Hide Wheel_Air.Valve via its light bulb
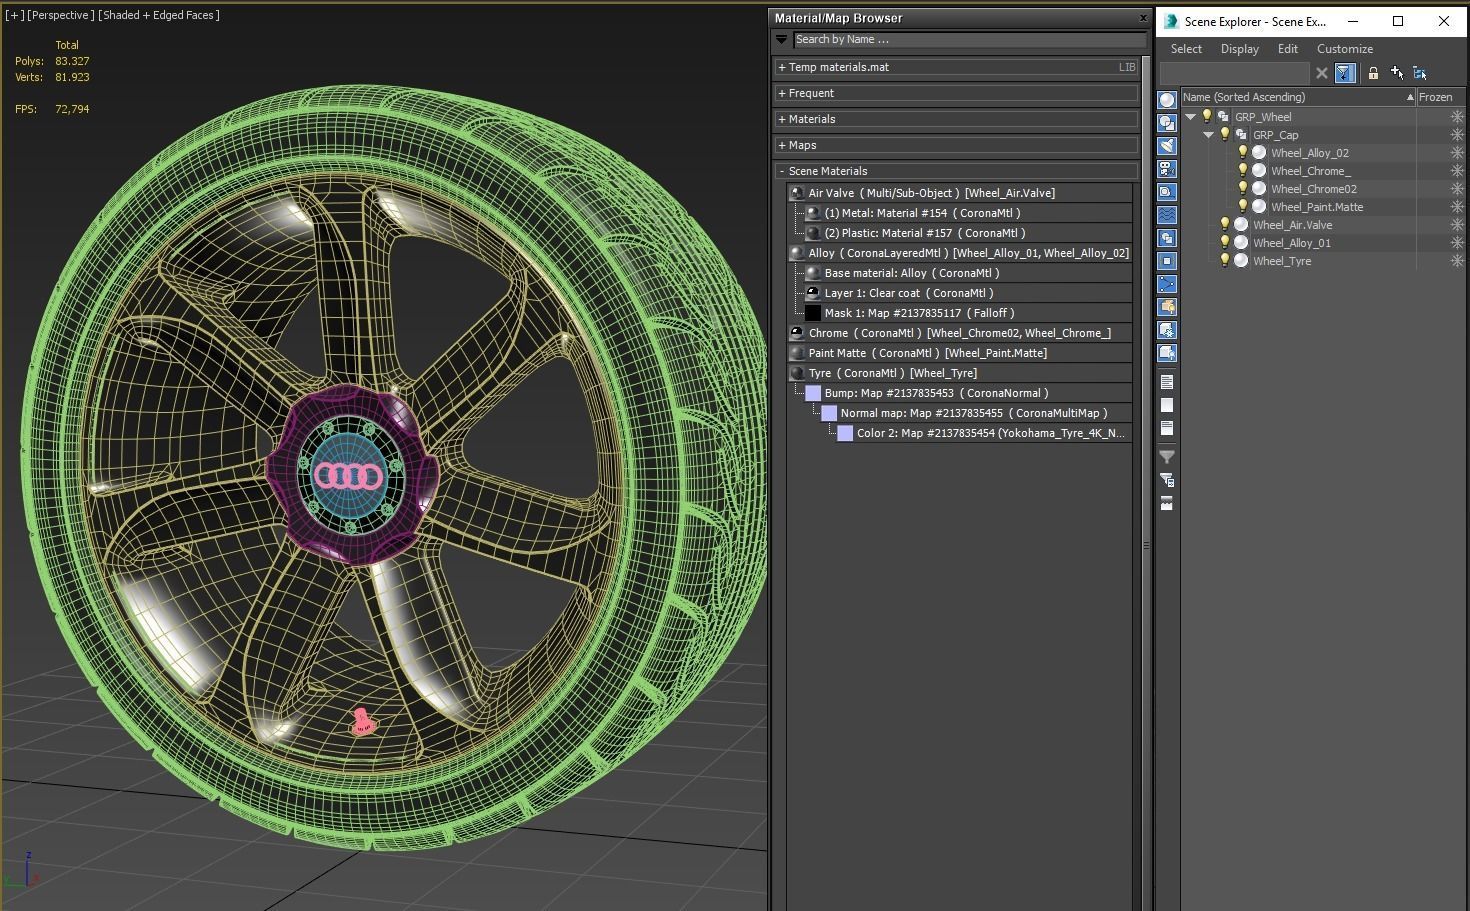The image size is (1470, 911). (1225, 225)
